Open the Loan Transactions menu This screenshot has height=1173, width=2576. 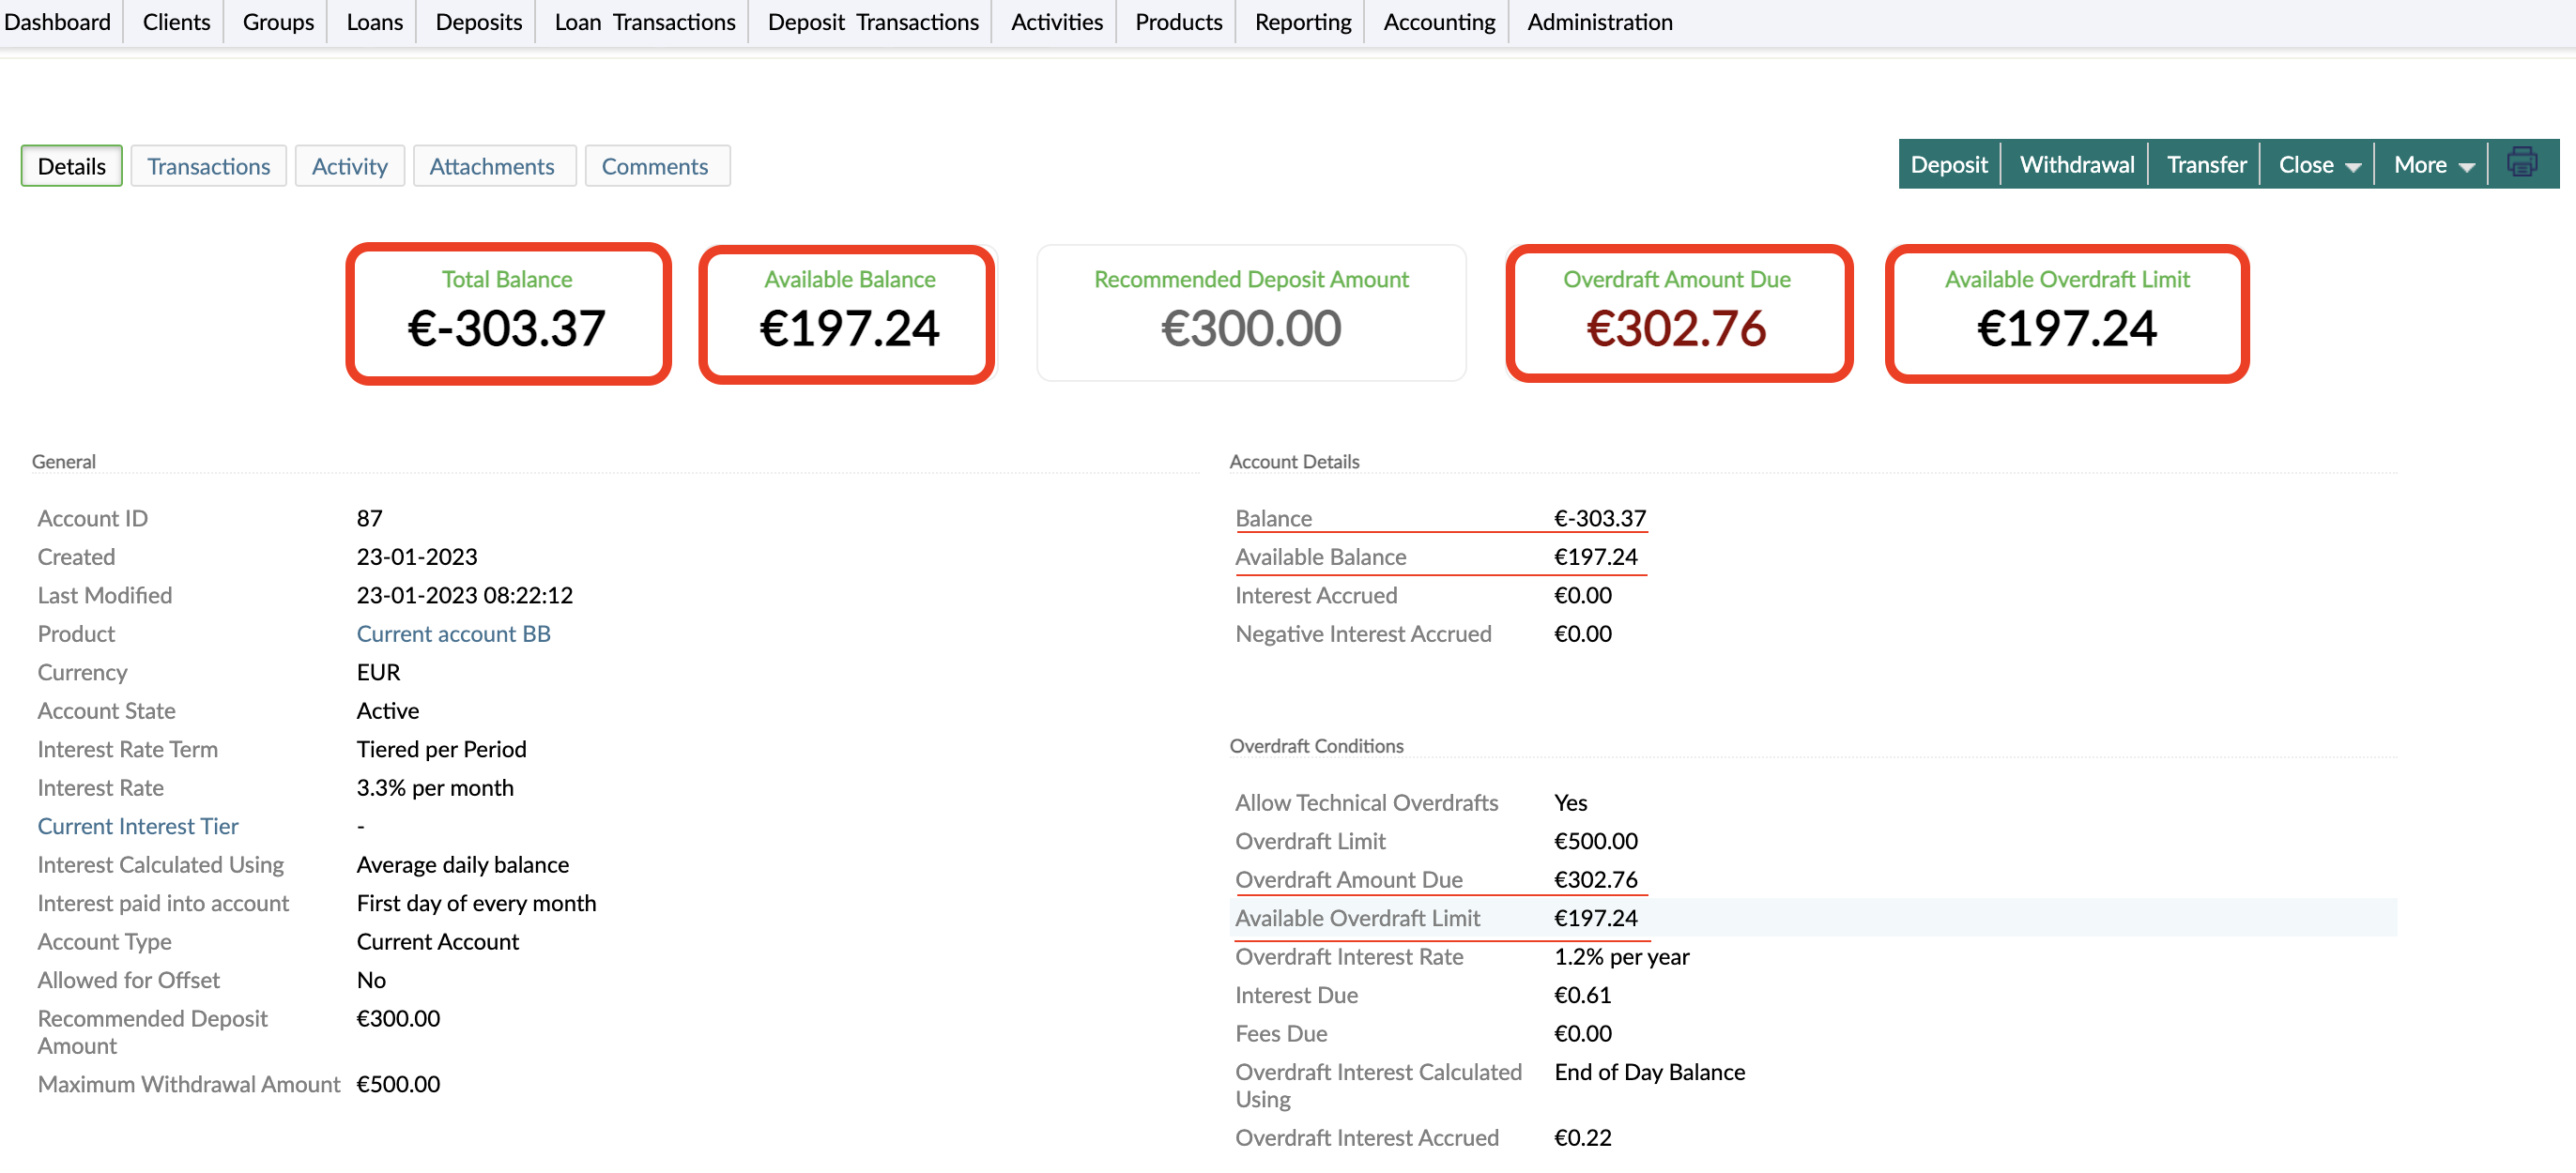[643, 21]
